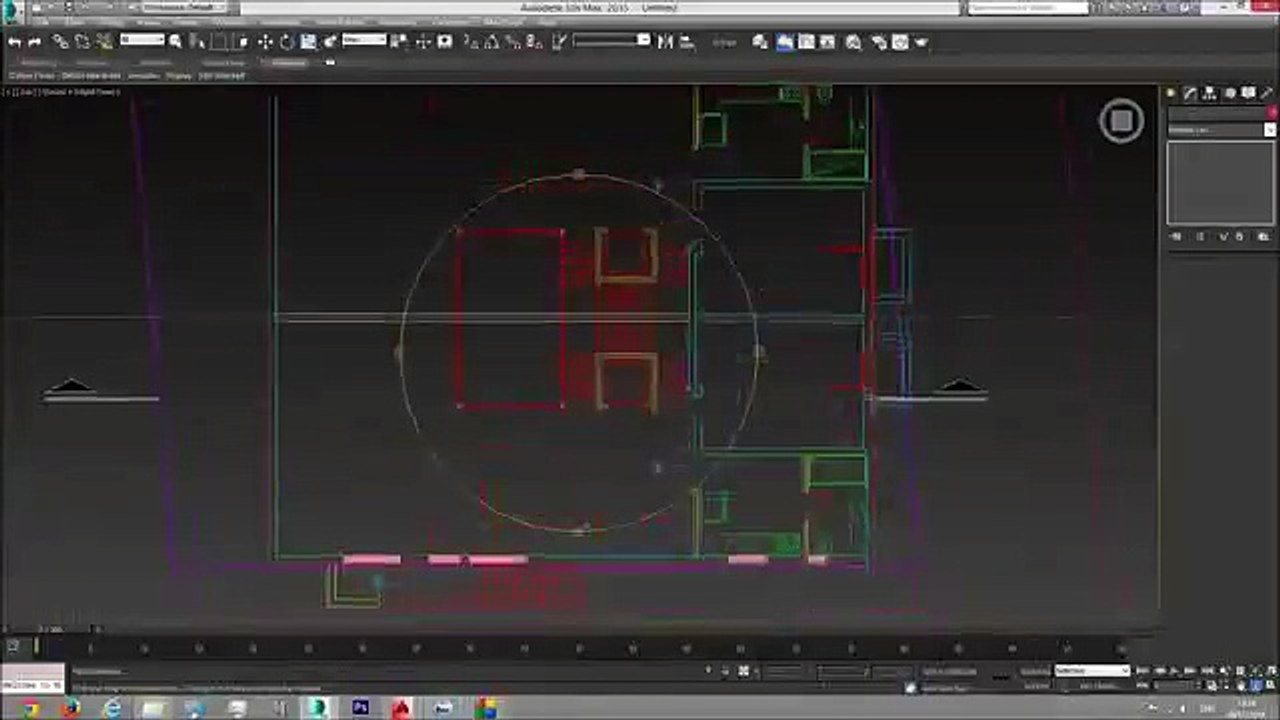
Task: Open the Select by Name dialog
Action: click(197, 42)
